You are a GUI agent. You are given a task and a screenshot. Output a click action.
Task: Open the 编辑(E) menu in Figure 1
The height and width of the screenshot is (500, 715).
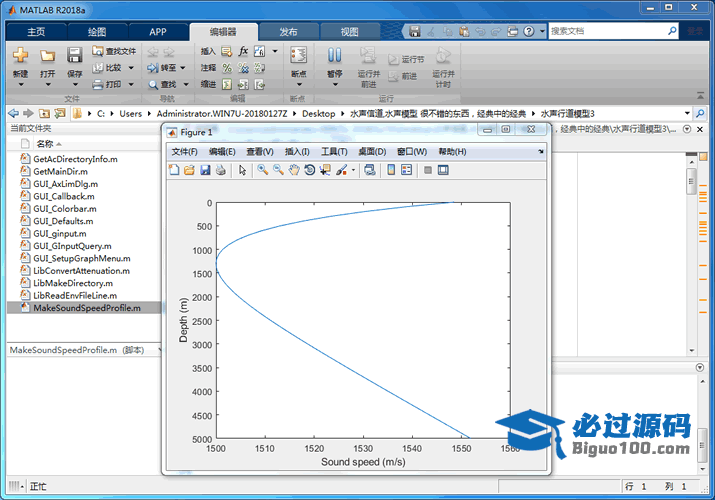tap(222, 152)
